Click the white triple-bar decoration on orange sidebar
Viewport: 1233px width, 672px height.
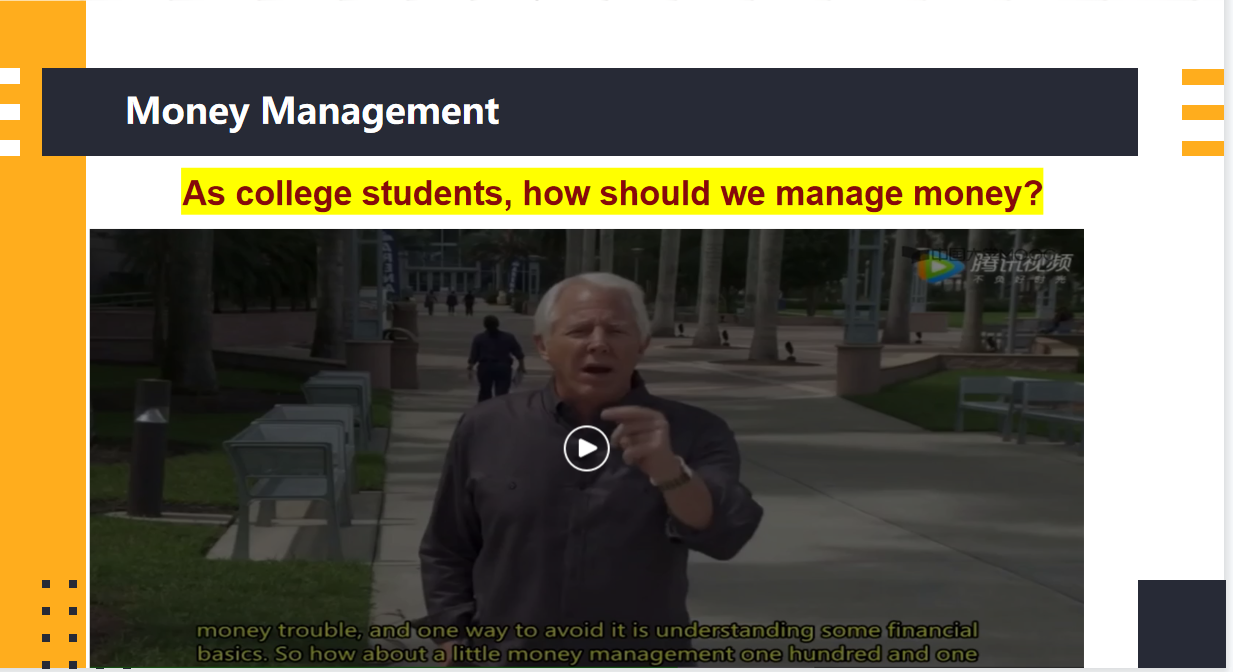pos(10,112)
